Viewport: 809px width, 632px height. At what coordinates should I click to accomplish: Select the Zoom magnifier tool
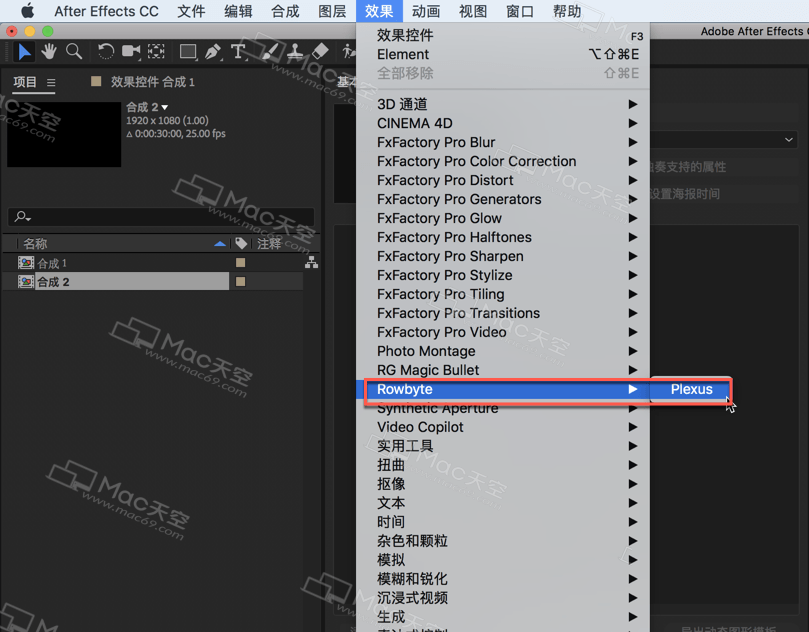[x=74, y=52]
